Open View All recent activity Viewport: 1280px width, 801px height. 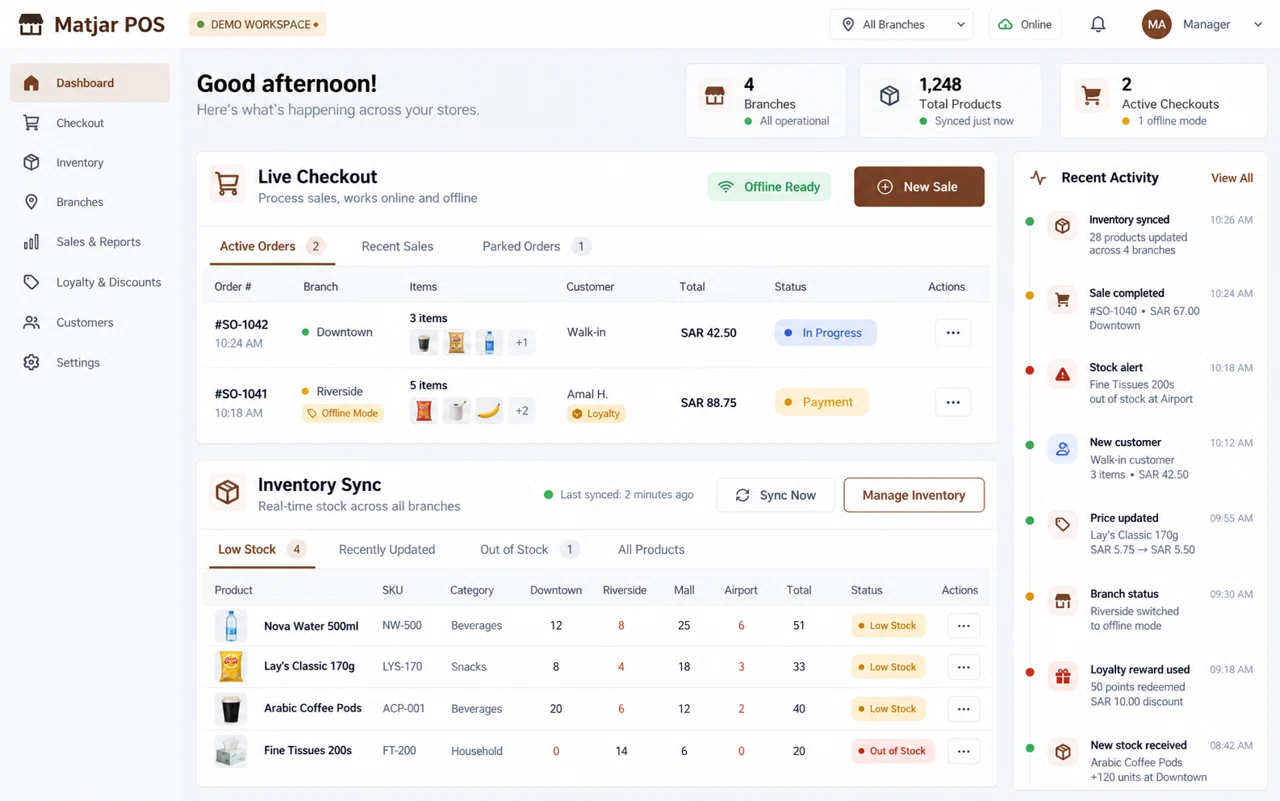click(x=1232, y=178)
